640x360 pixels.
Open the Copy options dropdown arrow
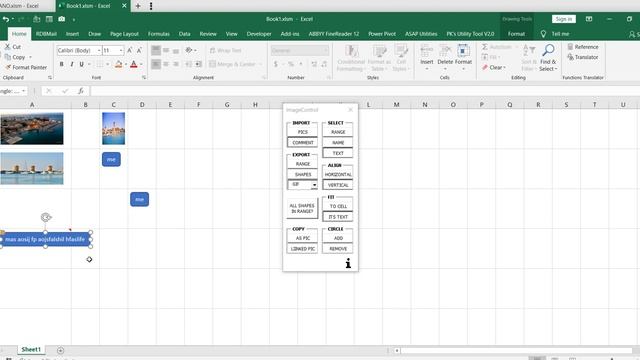pyautogui.click(x=30, y=57)
